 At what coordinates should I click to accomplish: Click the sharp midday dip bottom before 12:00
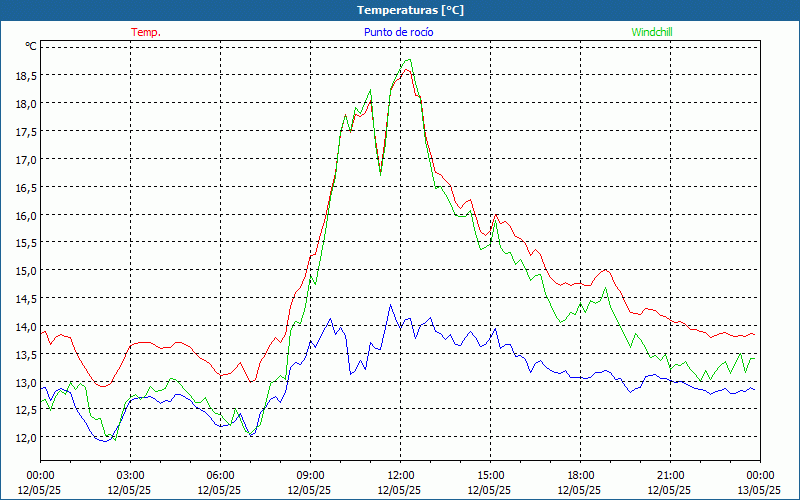click(380, 174)
